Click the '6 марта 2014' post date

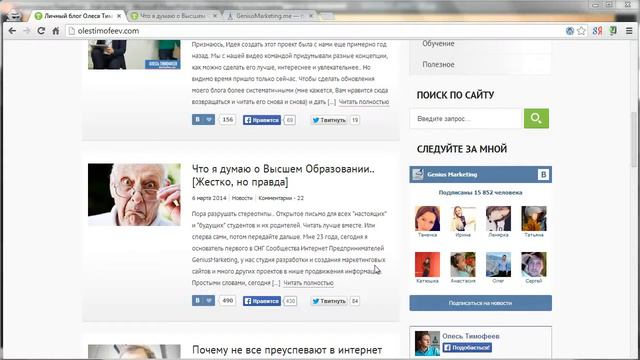[209, 198]
